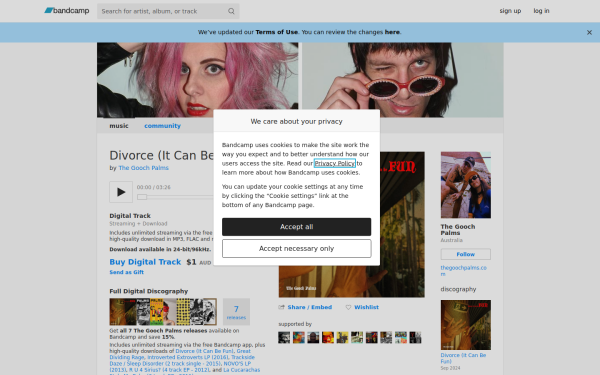Open Divorce album cover in sidebar discography

(466, 325)
